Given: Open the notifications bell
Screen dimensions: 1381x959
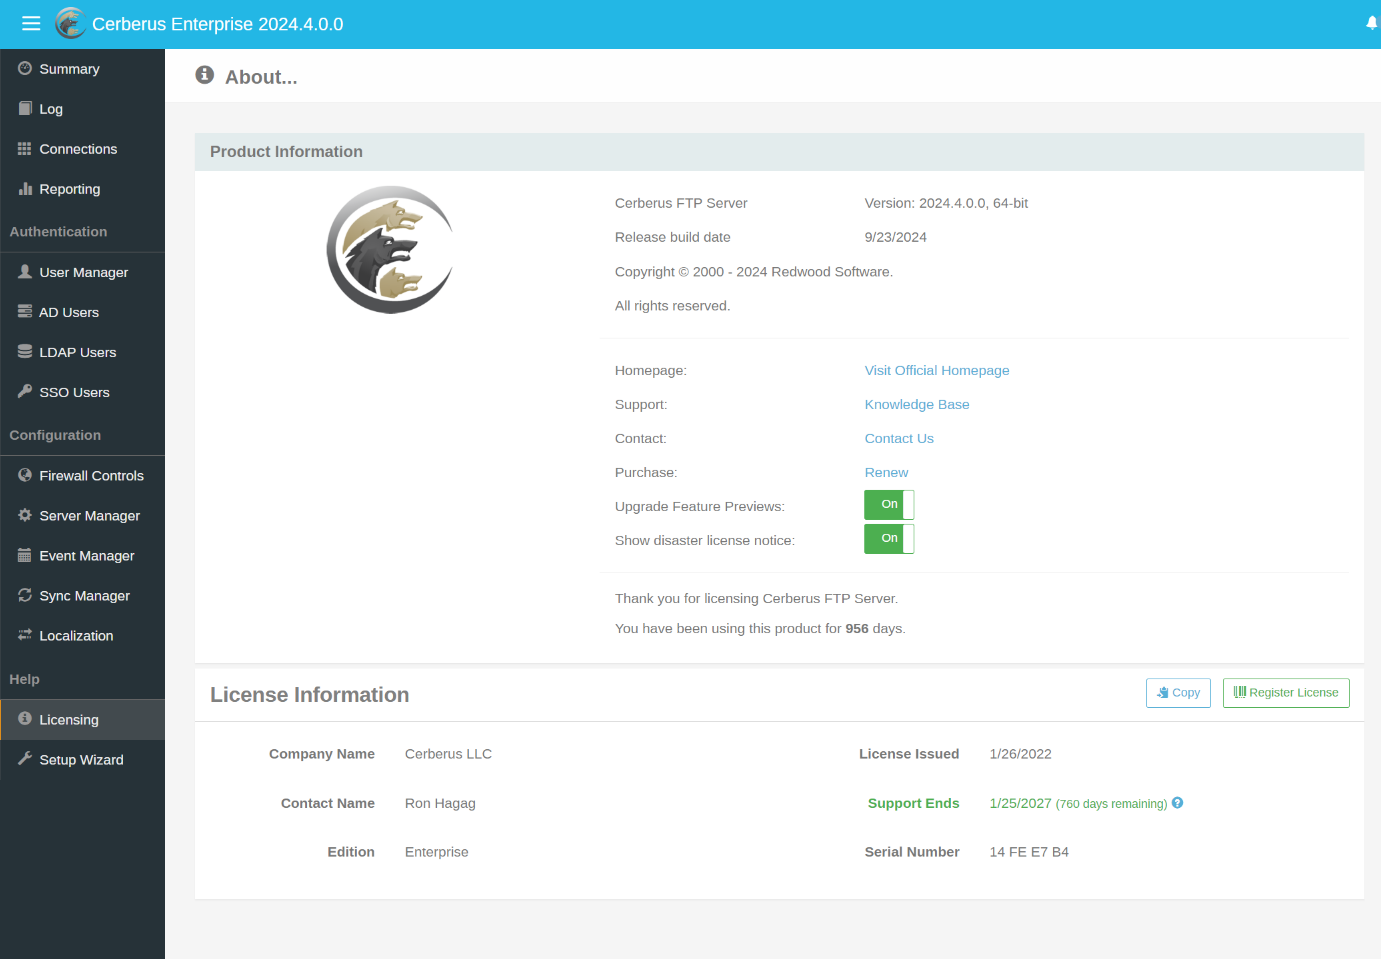Looking at the screenshot, I should pos(1372,23).
